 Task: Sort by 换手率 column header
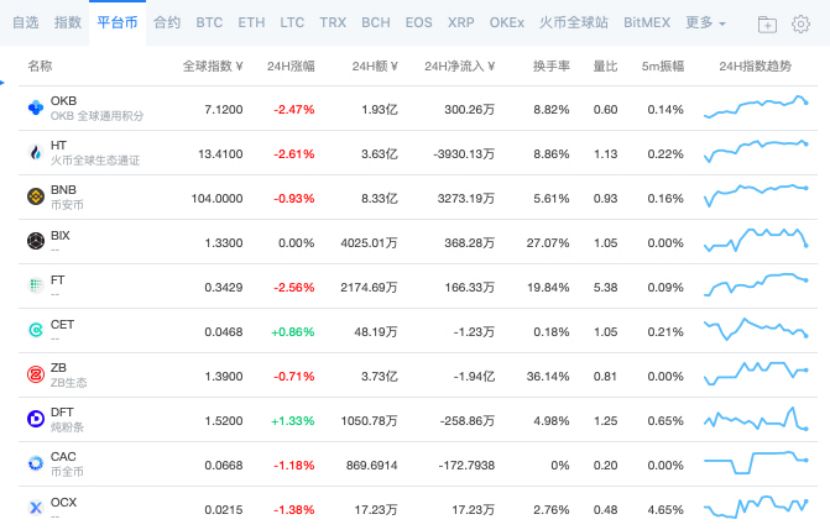[551, 66]
